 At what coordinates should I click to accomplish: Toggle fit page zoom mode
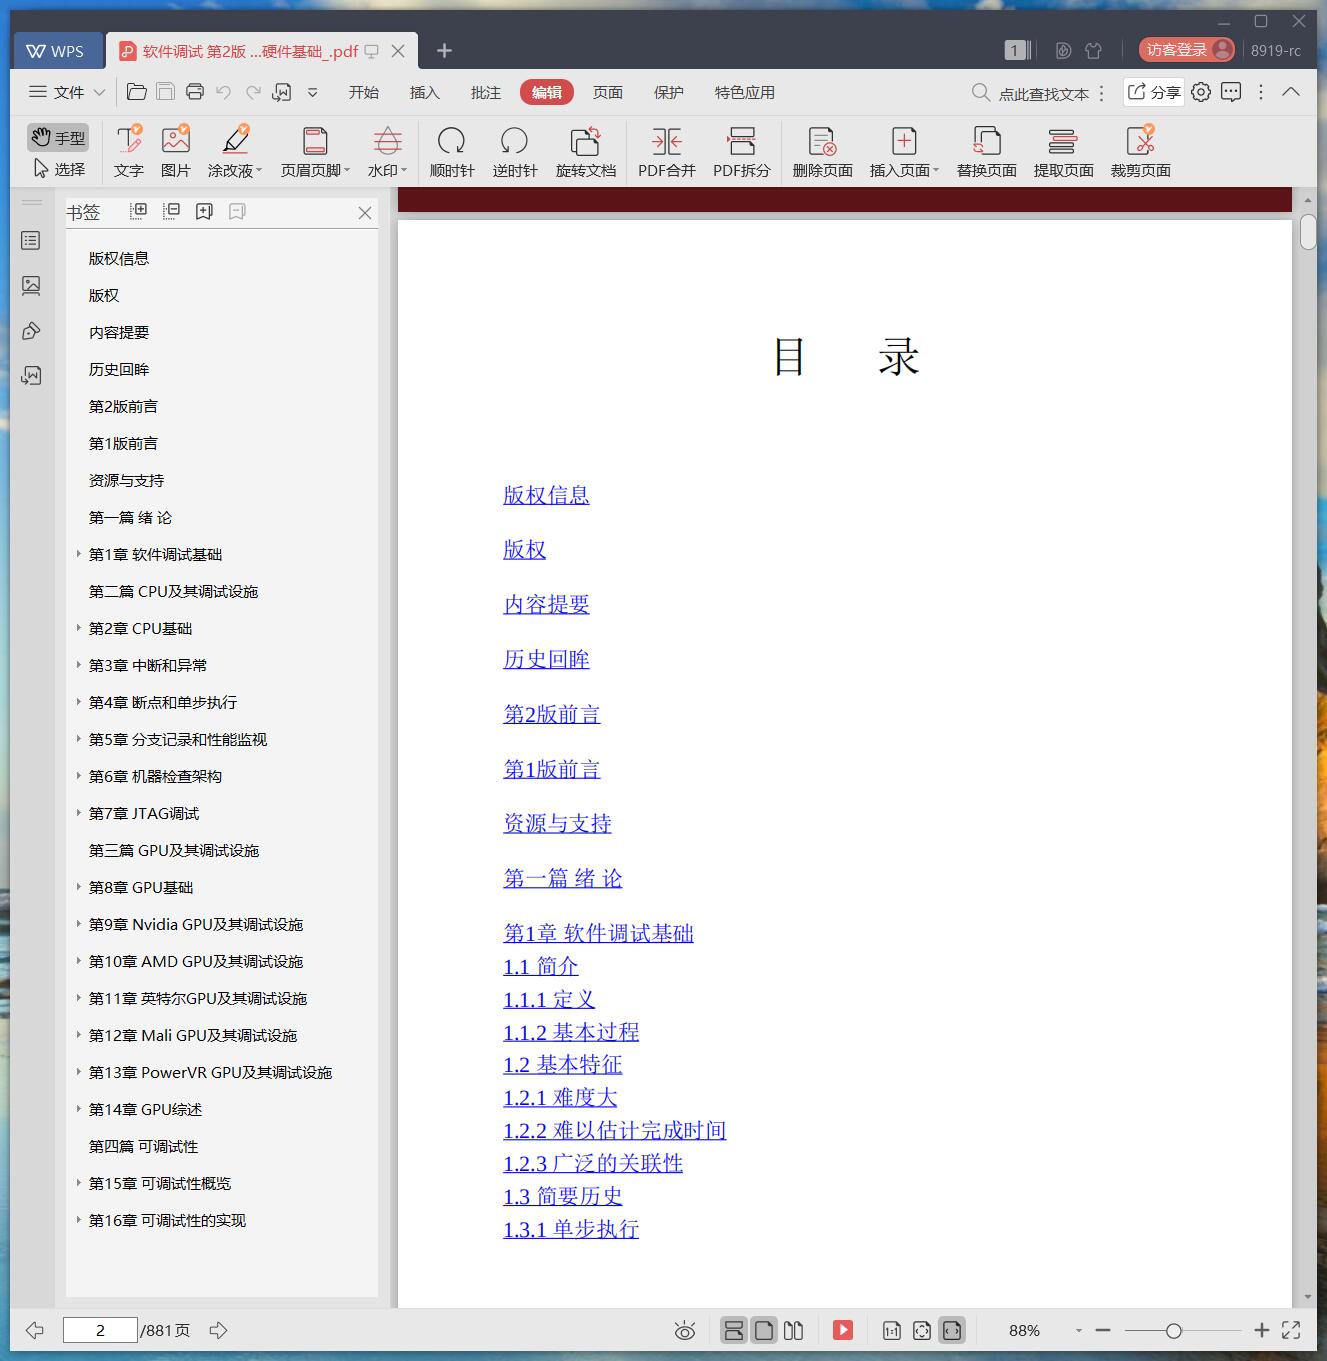coord(922,1330)
